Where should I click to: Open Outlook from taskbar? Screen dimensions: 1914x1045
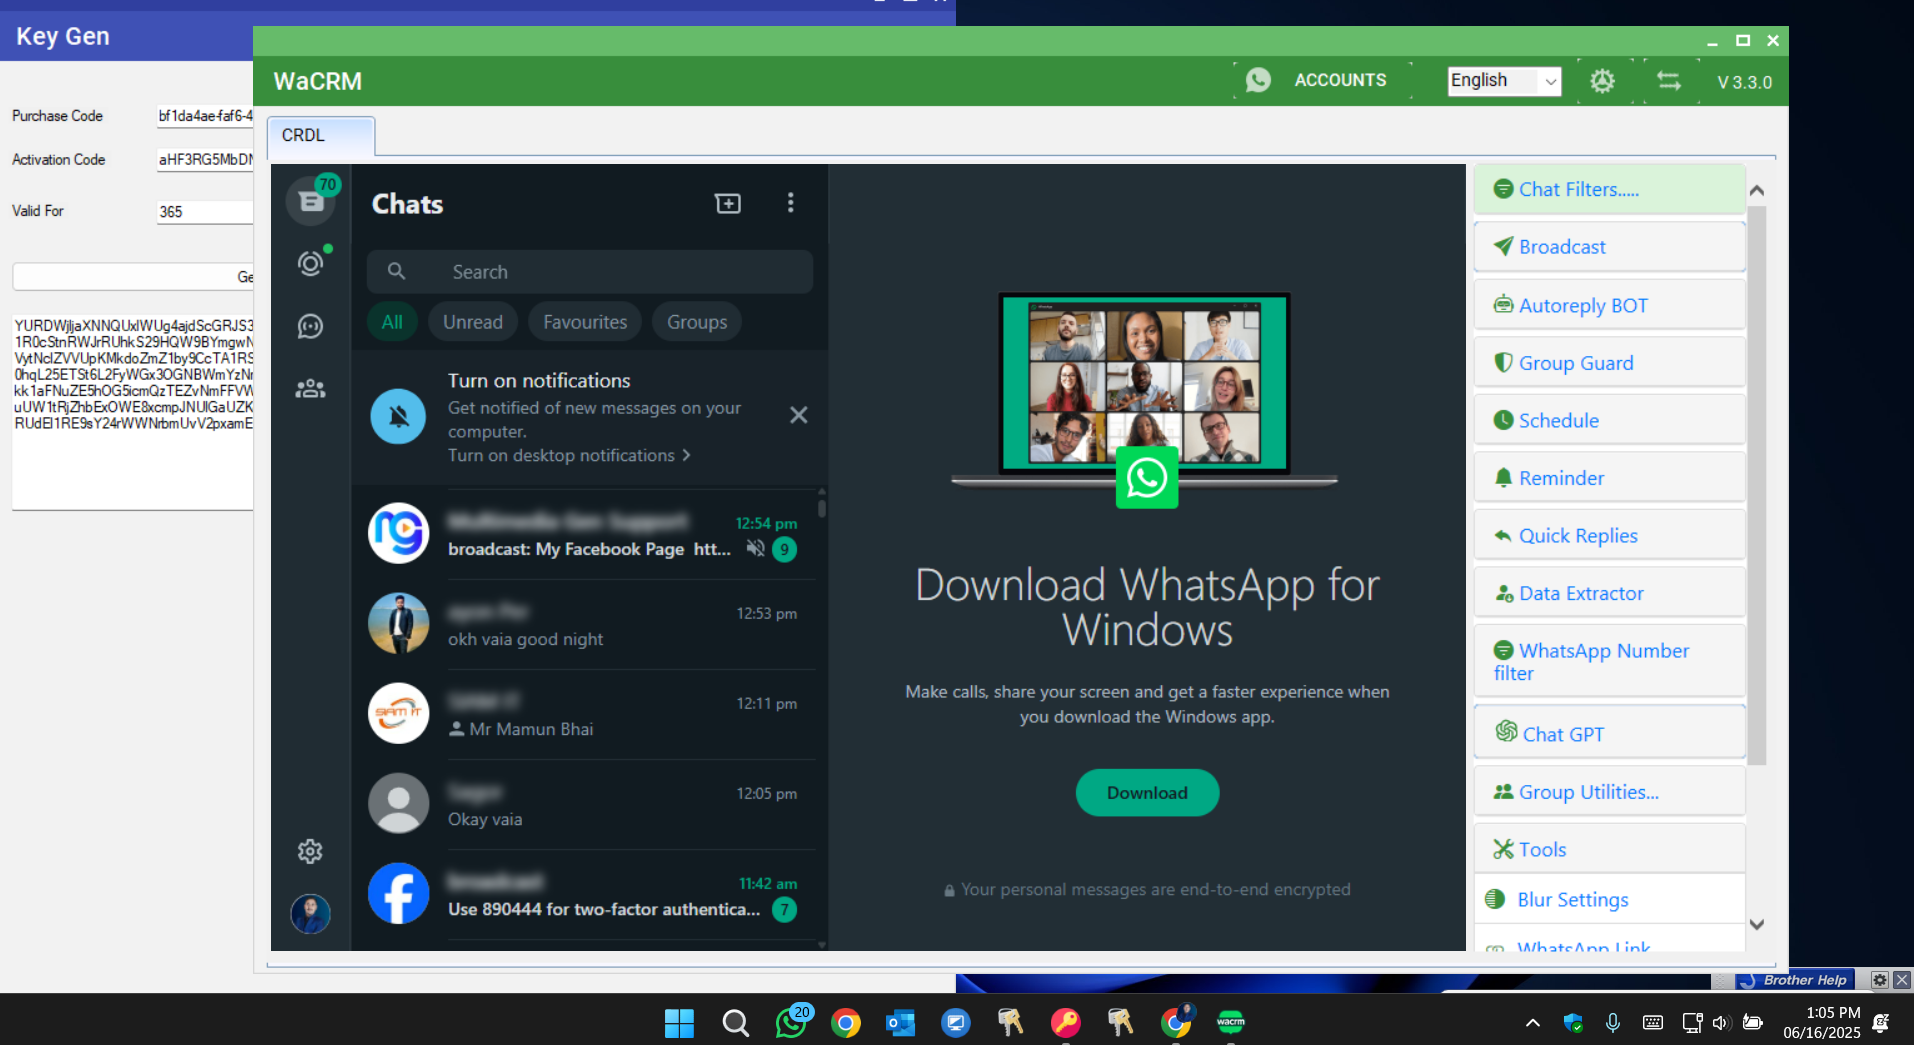(x=901, y=1022)
